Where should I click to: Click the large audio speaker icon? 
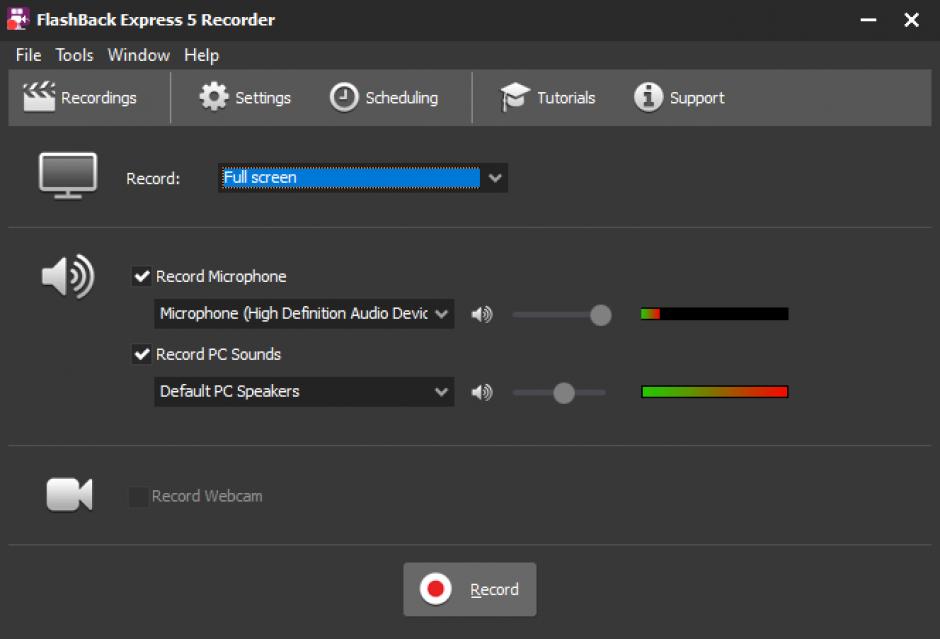click(68, 276)
